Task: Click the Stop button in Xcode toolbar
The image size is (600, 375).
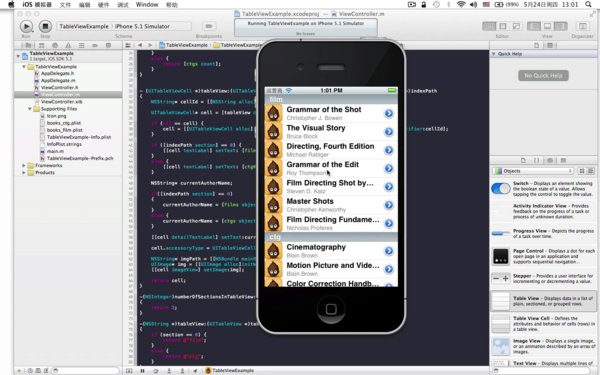Action: [45, 26]
